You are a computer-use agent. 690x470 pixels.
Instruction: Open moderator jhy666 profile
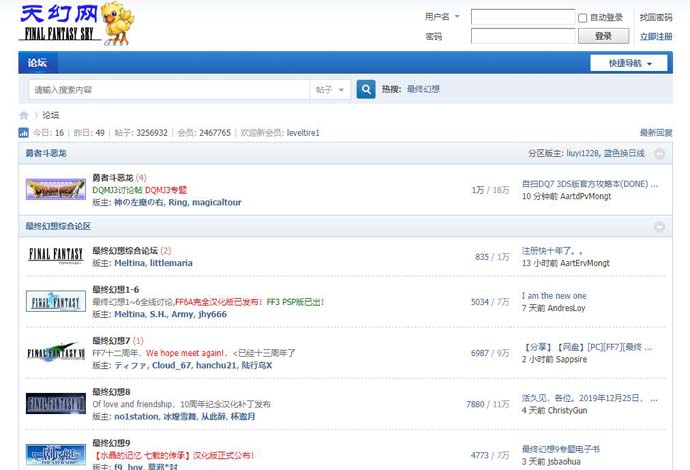213,314
